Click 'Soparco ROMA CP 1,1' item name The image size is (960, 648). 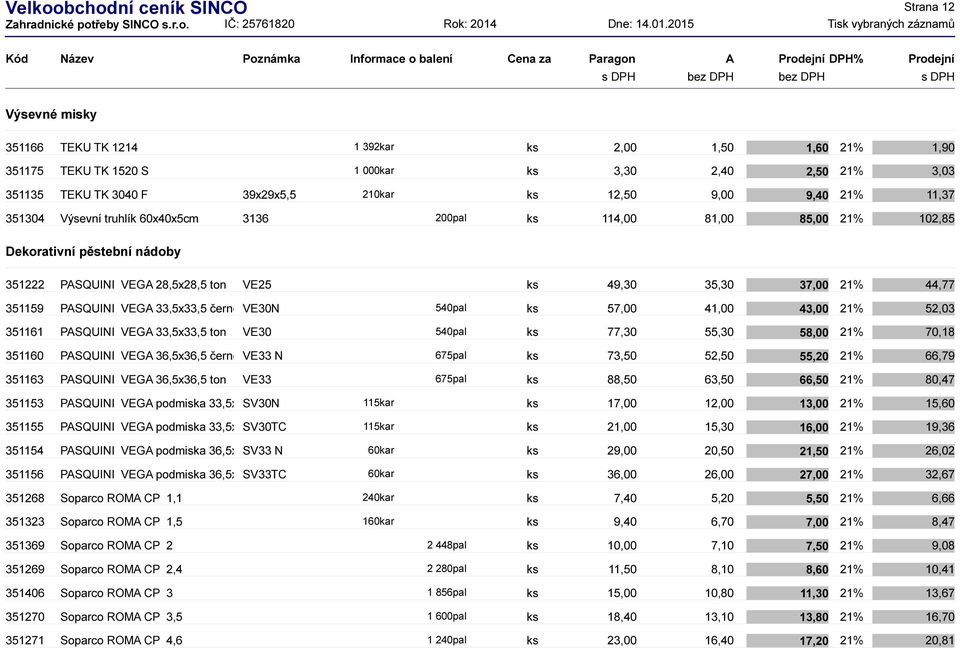pyautogui.click(x=121, y=499)
